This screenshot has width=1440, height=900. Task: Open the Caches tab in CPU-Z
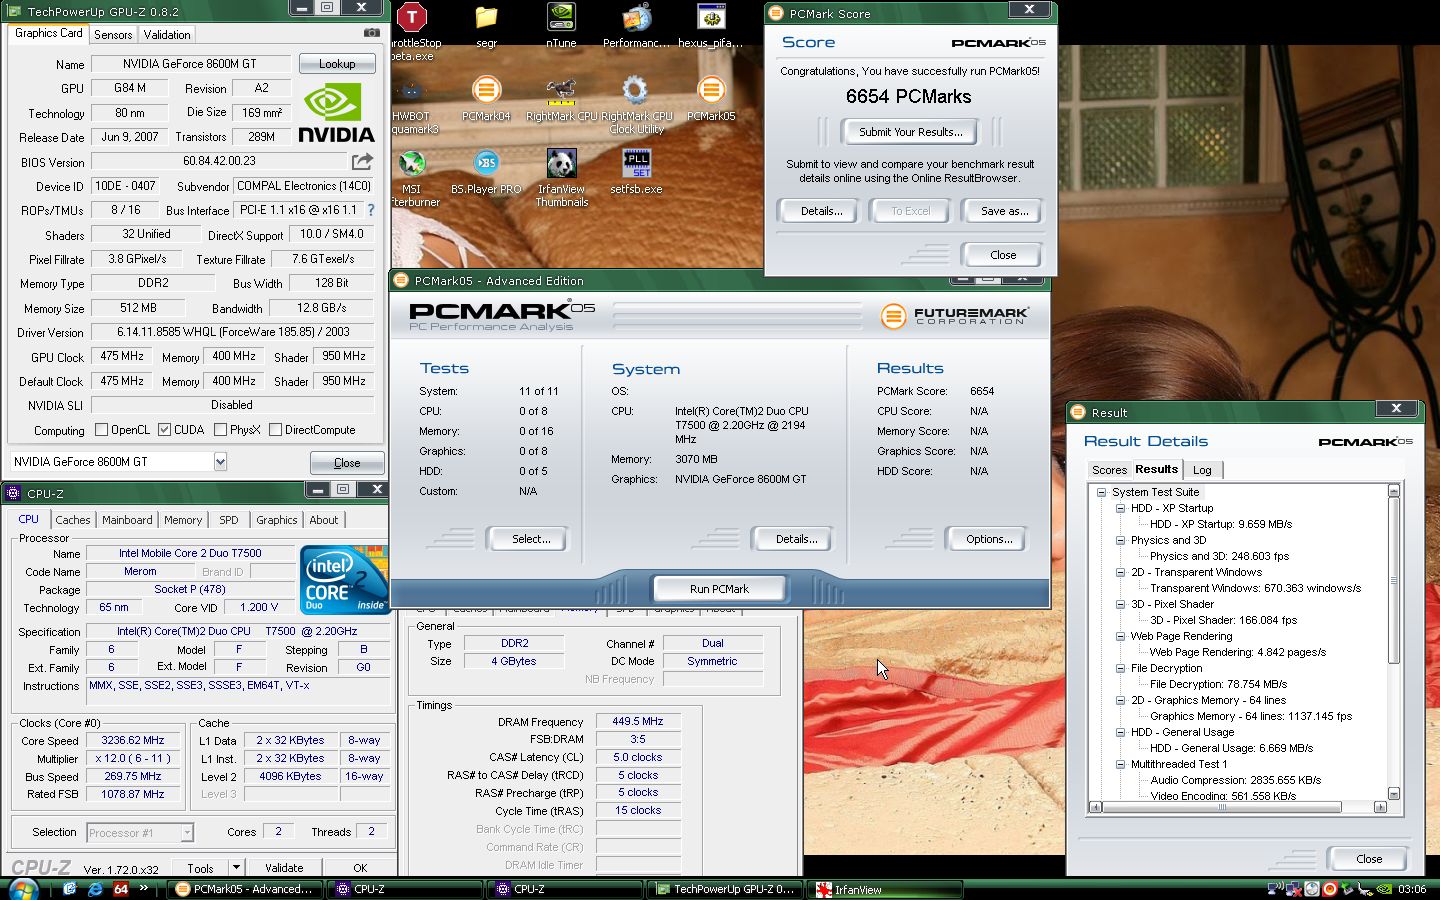73,520
